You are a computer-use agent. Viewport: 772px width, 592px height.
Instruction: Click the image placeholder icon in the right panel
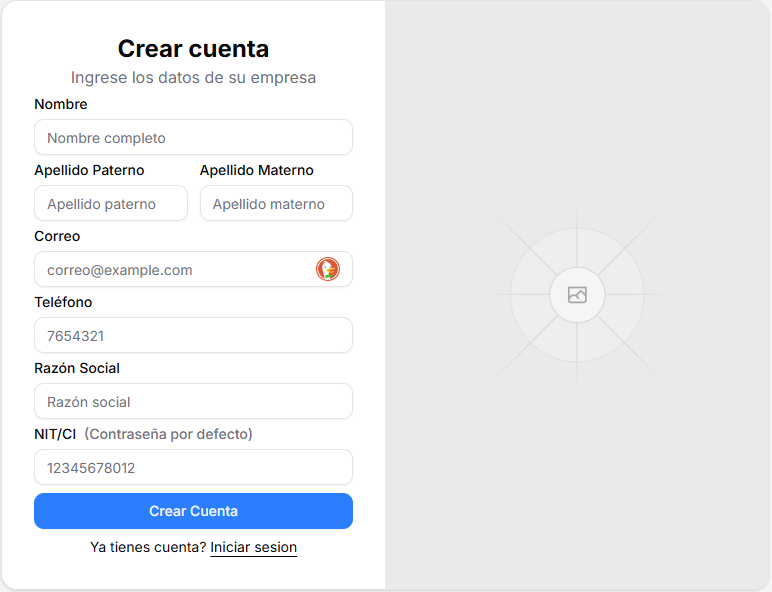click(577, 295)
